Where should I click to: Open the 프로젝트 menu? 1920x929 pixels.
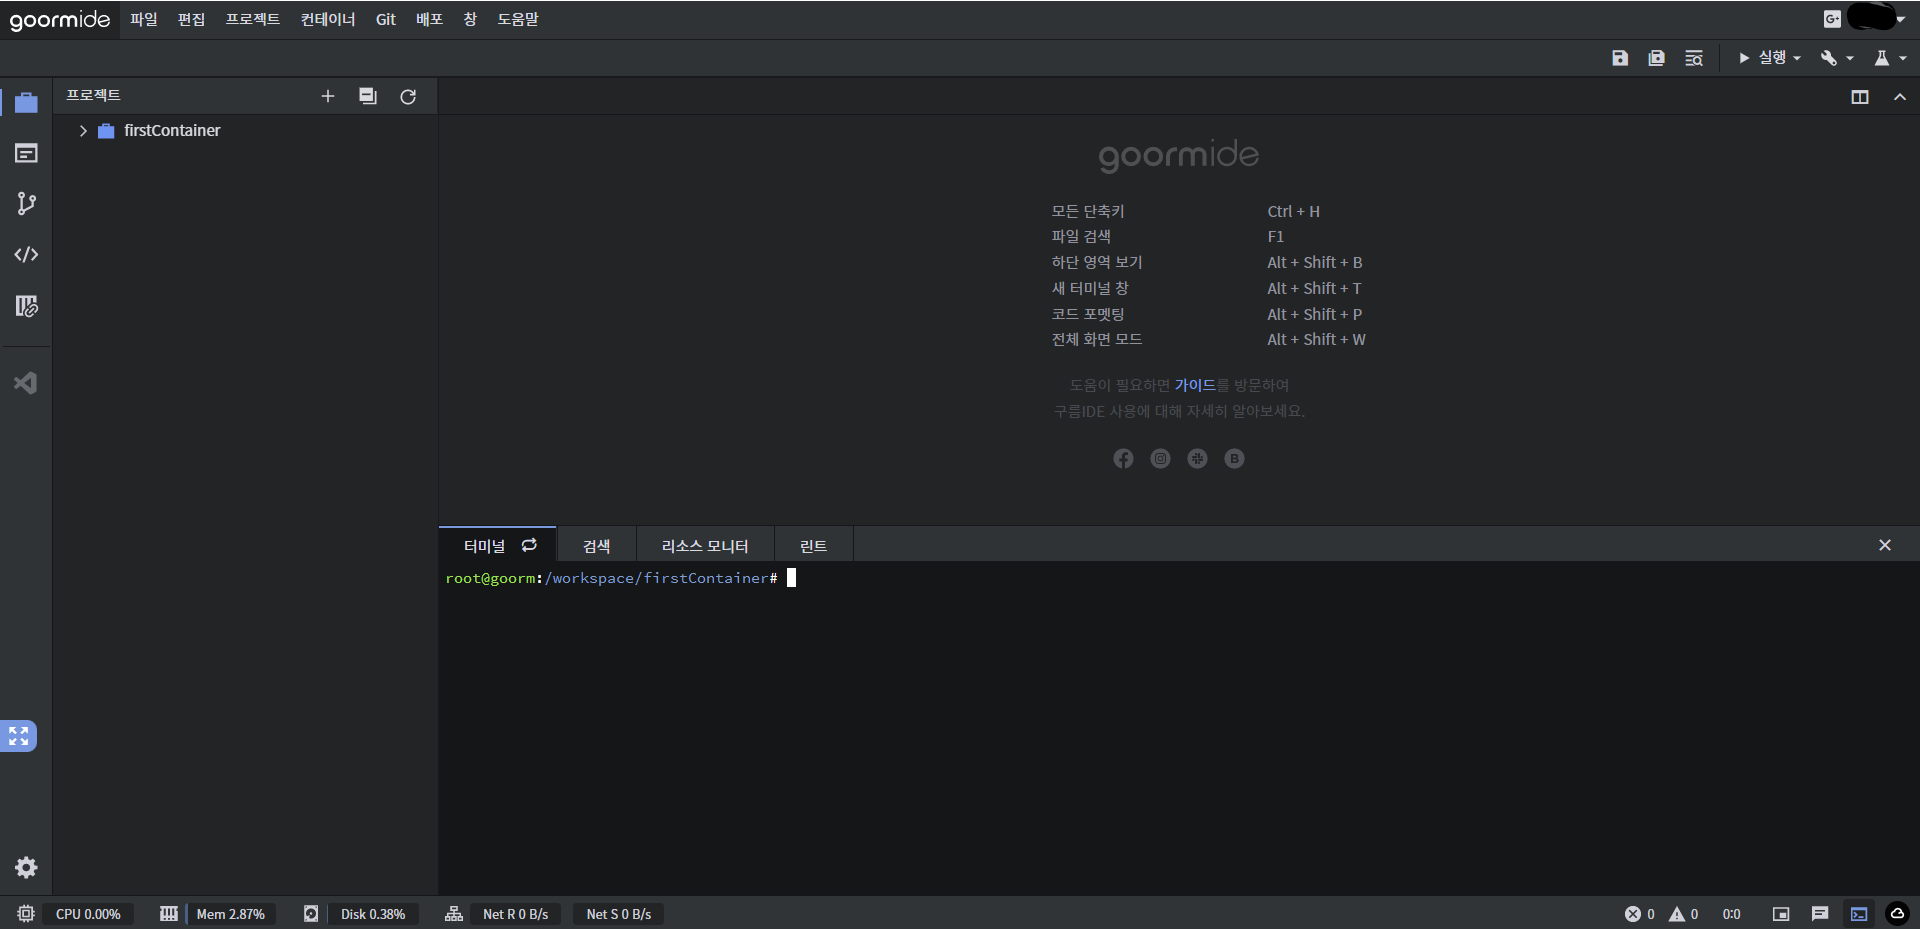(253, 19)
